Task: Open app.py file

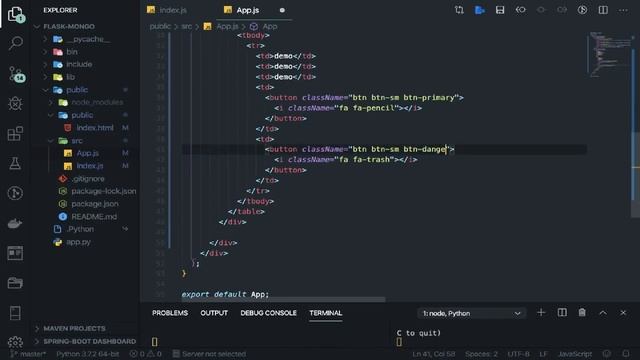Action: [78, 242]
